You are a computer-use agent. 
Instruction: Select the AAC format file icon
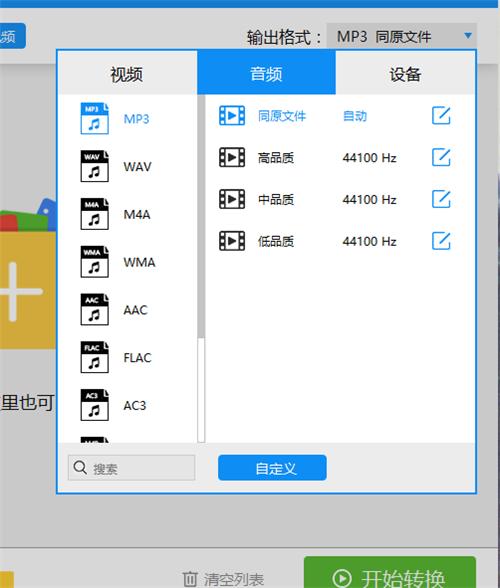point(95,309)
